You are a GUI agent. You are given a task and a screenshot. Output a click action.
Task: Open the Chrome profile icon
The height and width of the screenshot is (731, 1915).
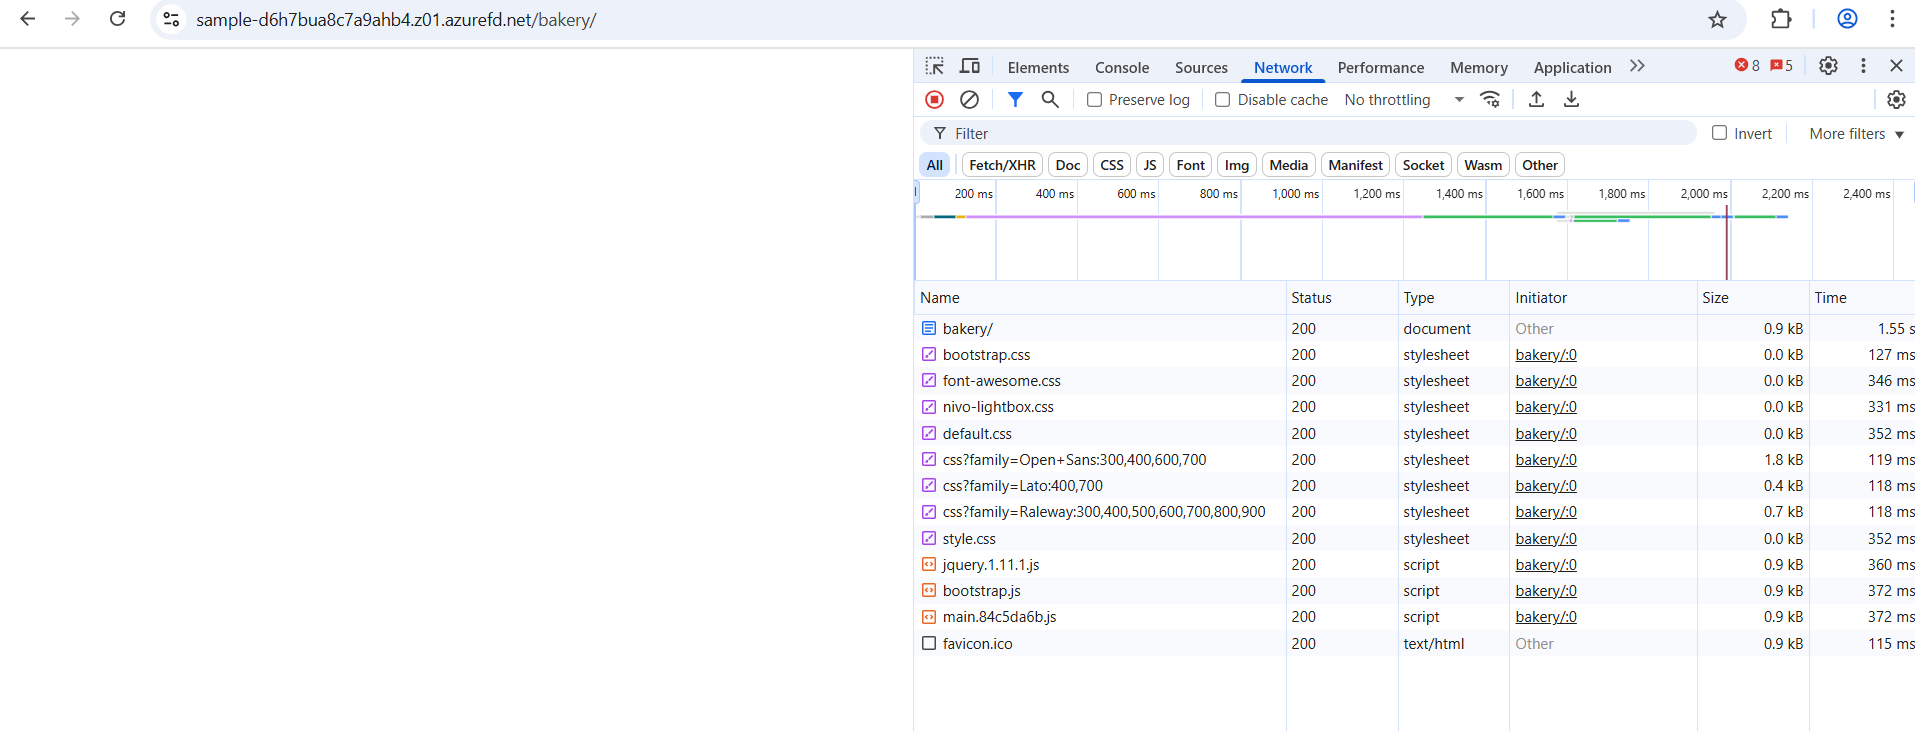coord(1847,19)
